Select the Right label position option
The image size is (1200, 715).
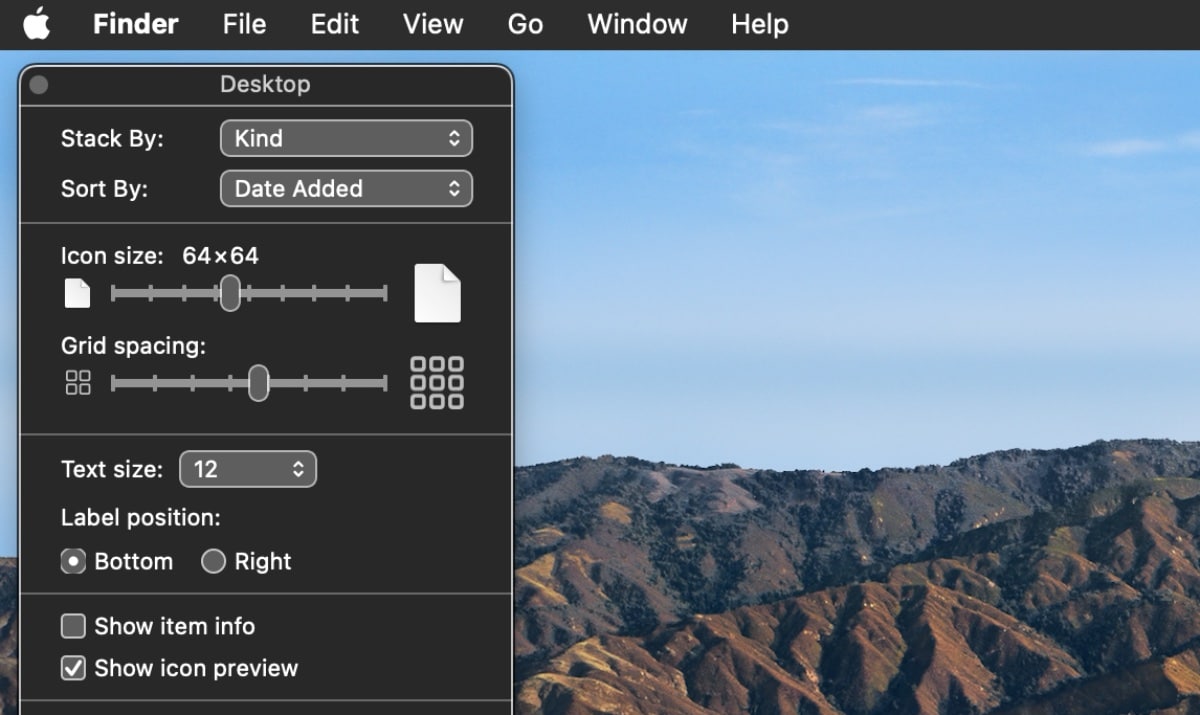[213, 562]
